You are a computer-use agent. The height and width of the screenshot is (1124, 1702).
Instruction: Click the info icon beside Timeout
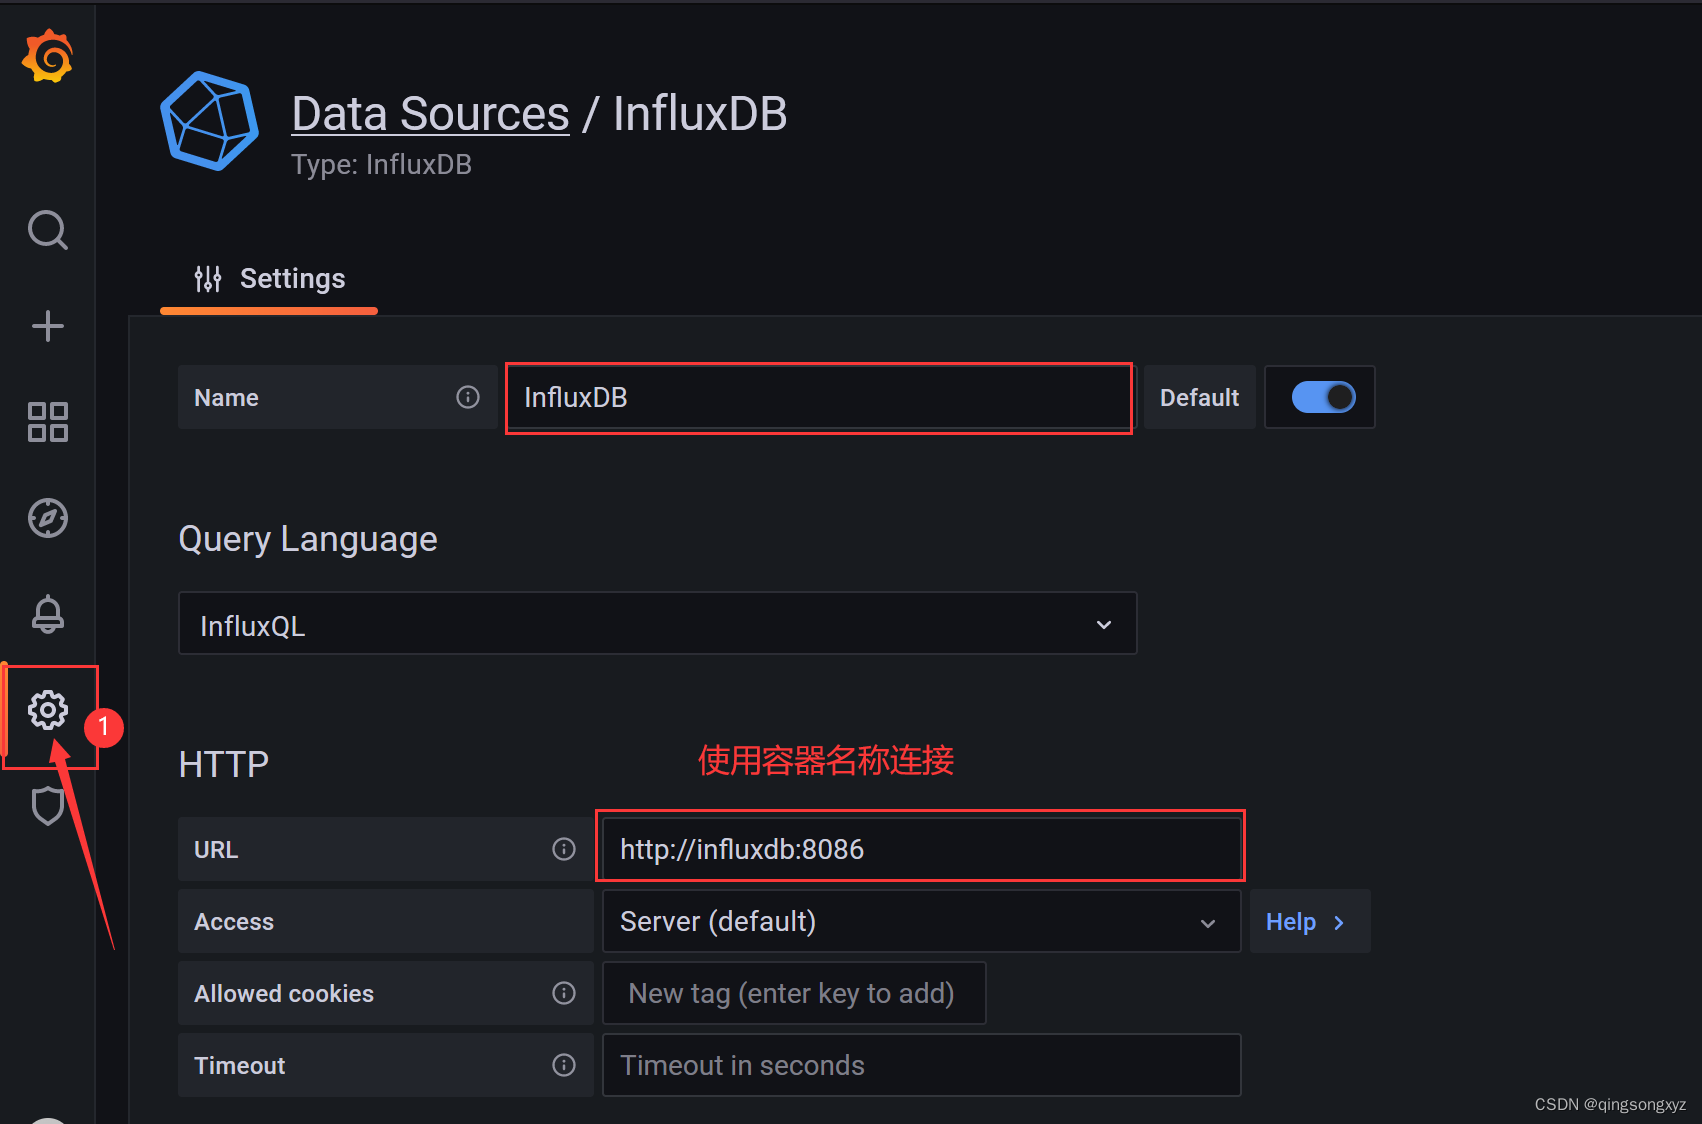[564, 1065]
